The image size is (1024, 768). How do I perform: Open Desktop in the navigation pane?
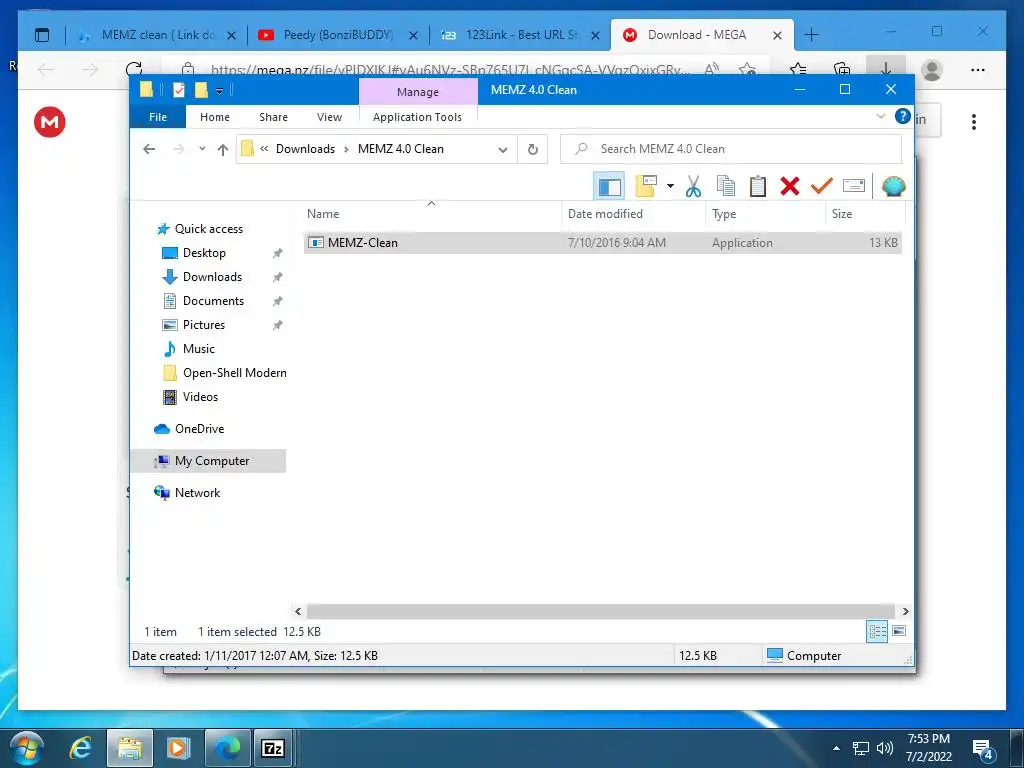(204, 253)
